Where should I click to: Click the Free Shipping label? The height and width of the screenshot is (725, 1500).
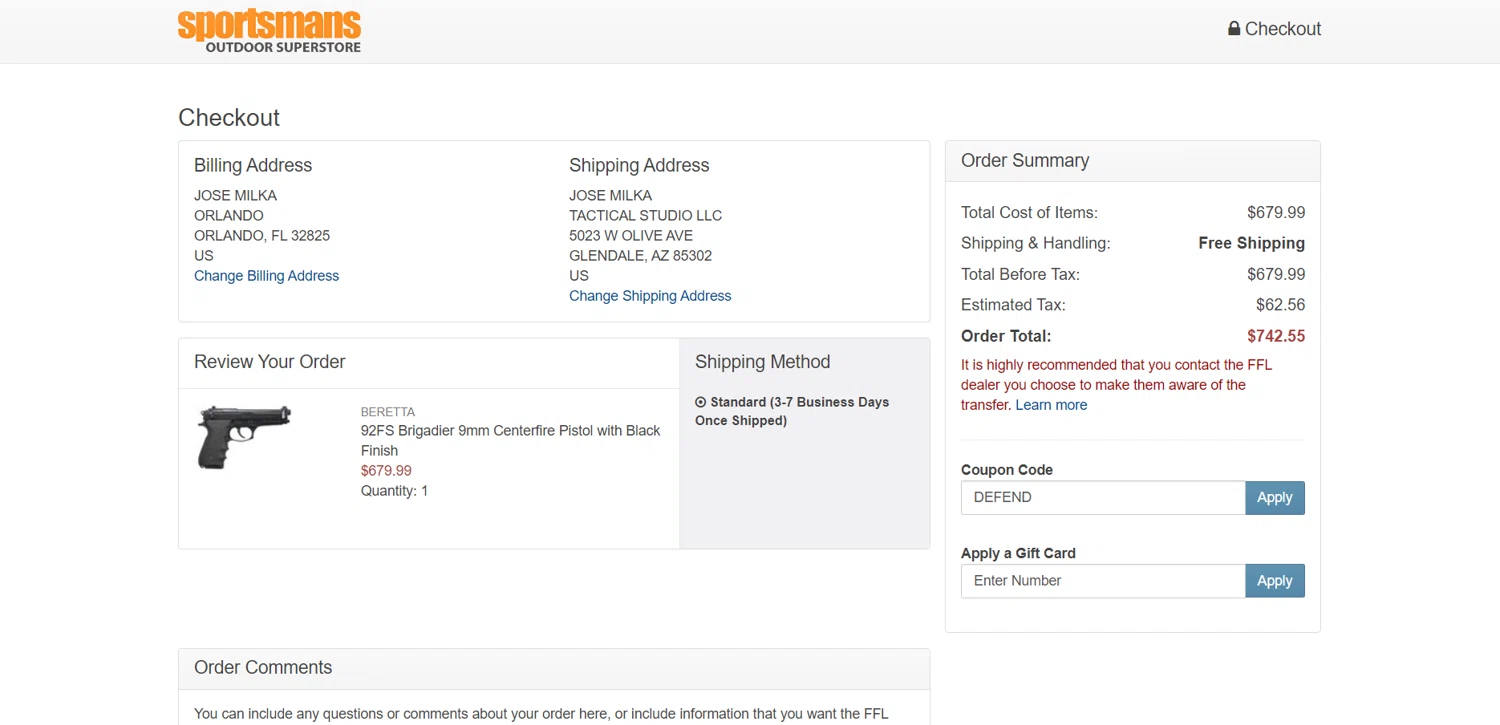[x=1251, y=243]
